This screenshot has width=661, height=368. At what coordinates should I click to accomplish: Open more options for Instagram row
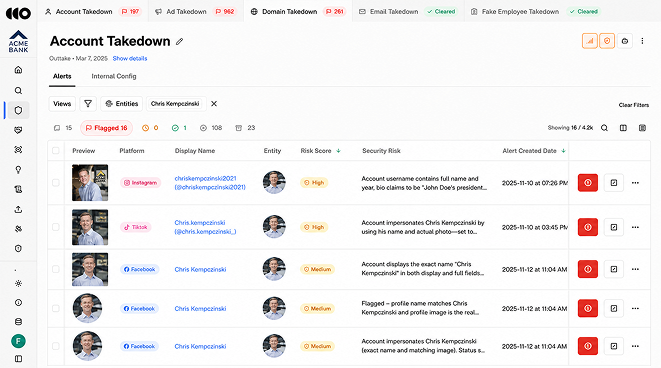click(x=635, y=183)
